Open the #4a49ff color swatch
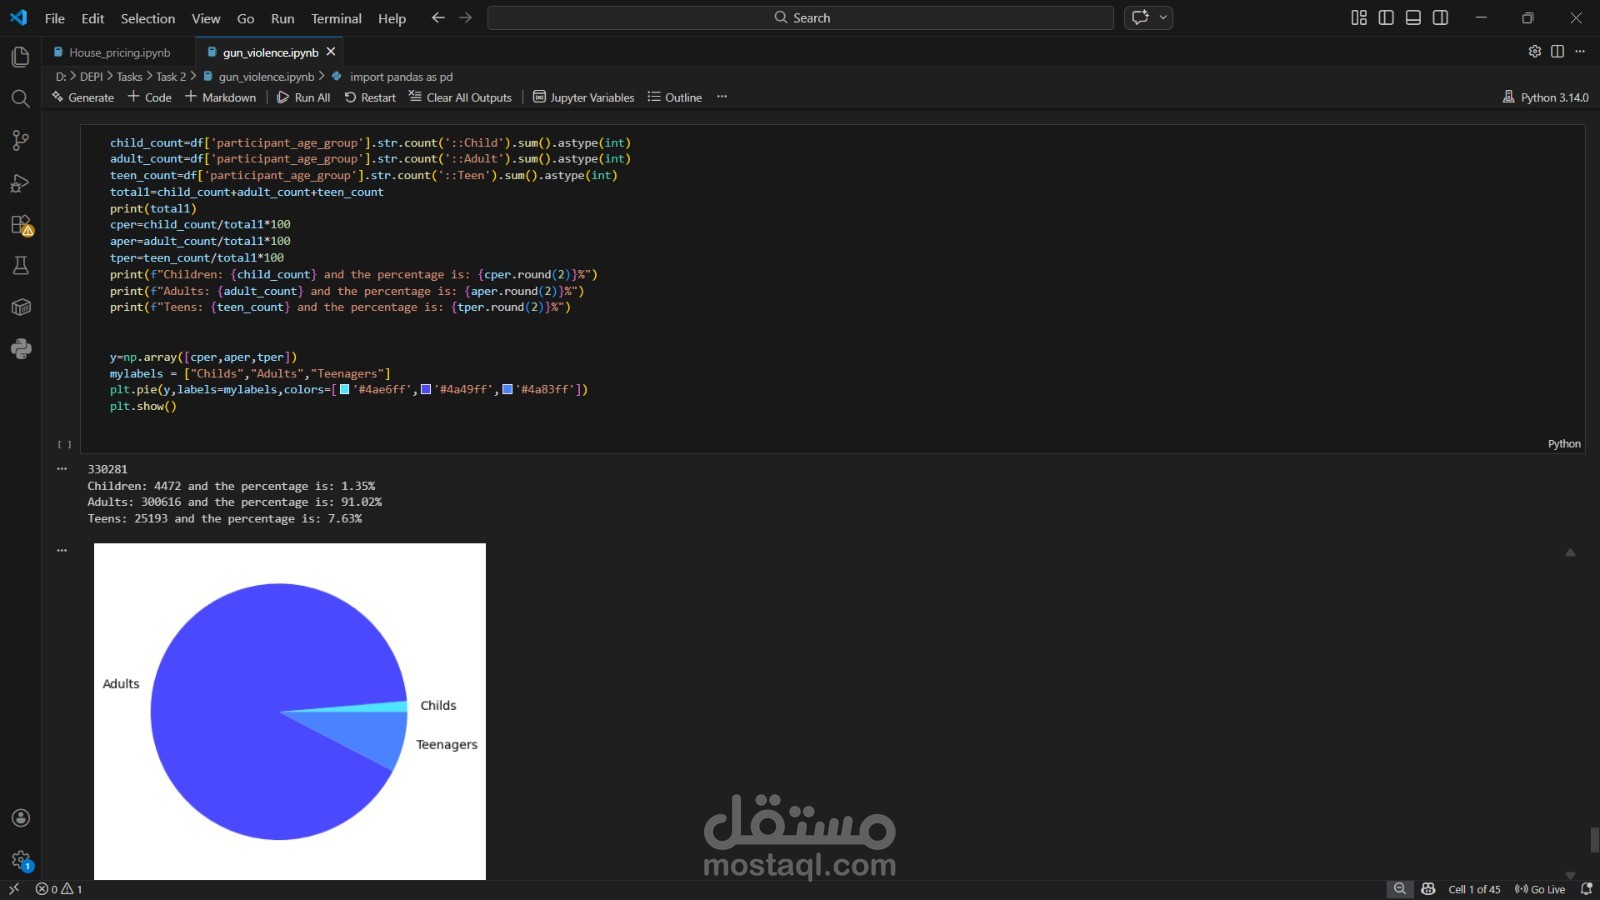 tap(426, 390)
